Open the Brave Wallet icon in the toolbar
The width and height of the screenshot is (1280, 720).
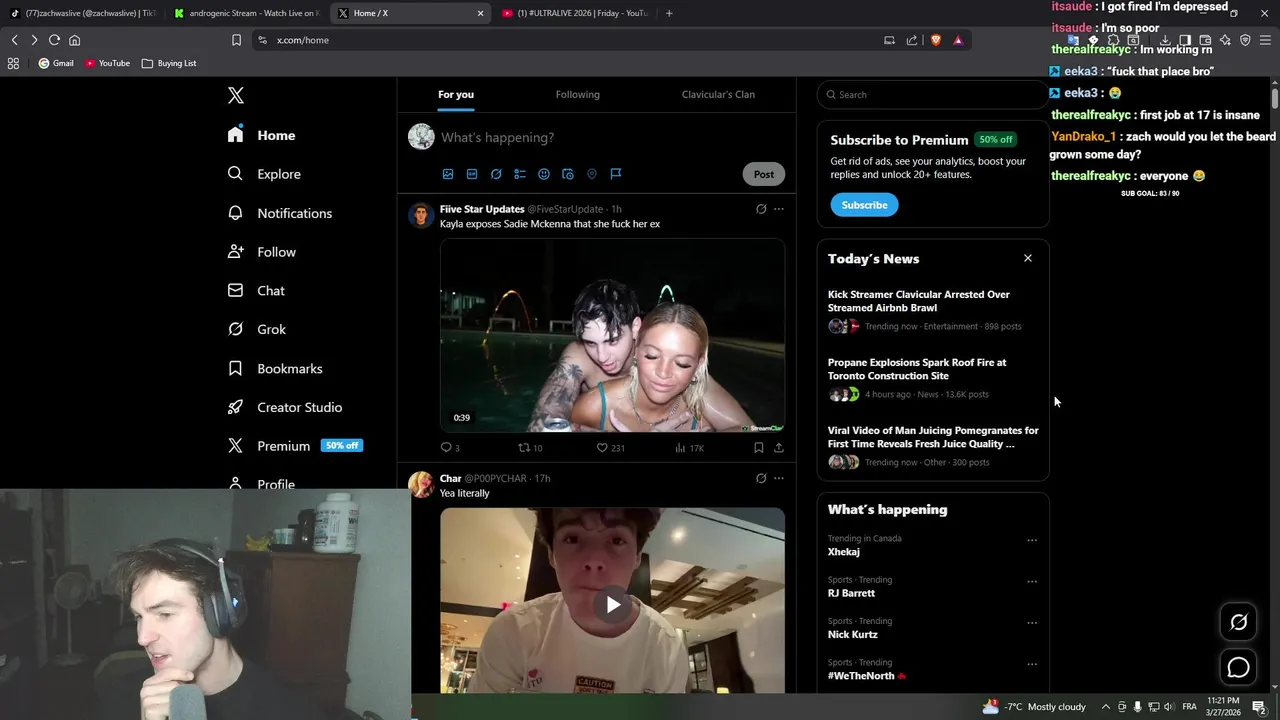pos(1205,40)
